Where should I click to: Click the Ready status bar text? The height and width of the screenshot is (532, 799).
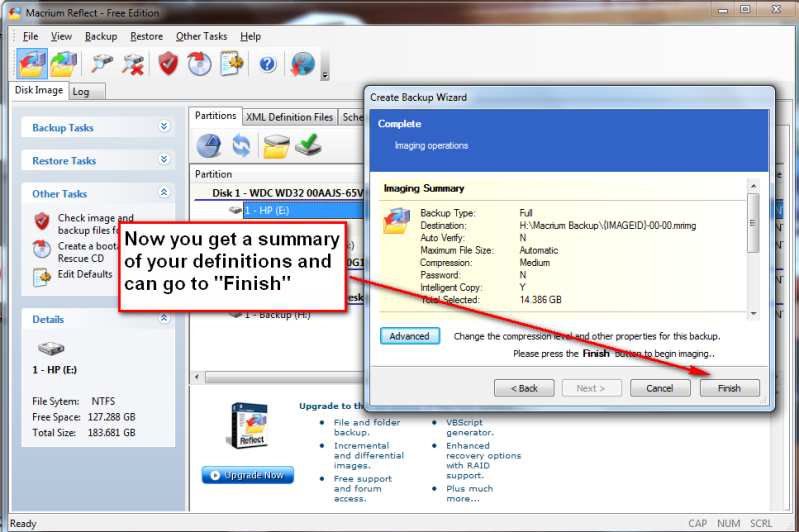point(23,523)
